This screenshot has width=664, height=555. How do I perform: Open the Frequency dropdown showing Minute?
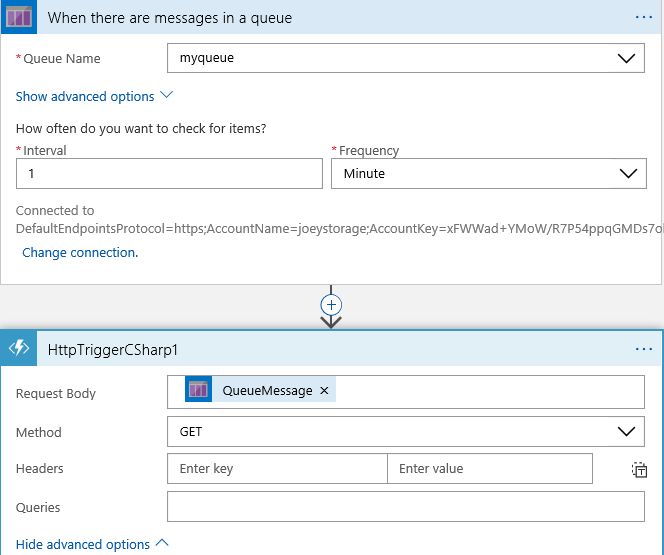click(489, 174)
